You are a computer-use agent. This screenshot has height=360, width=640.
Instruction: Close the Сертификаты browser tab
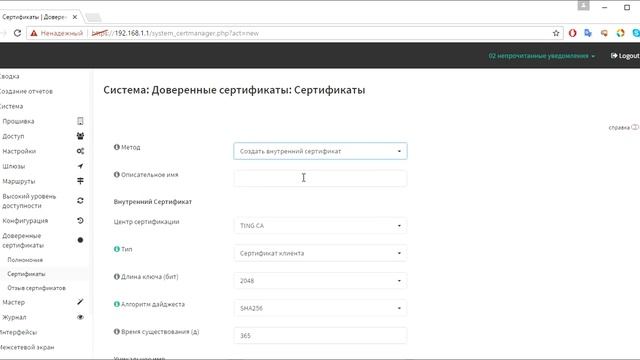pyautogui.click(x=75, y=17)
